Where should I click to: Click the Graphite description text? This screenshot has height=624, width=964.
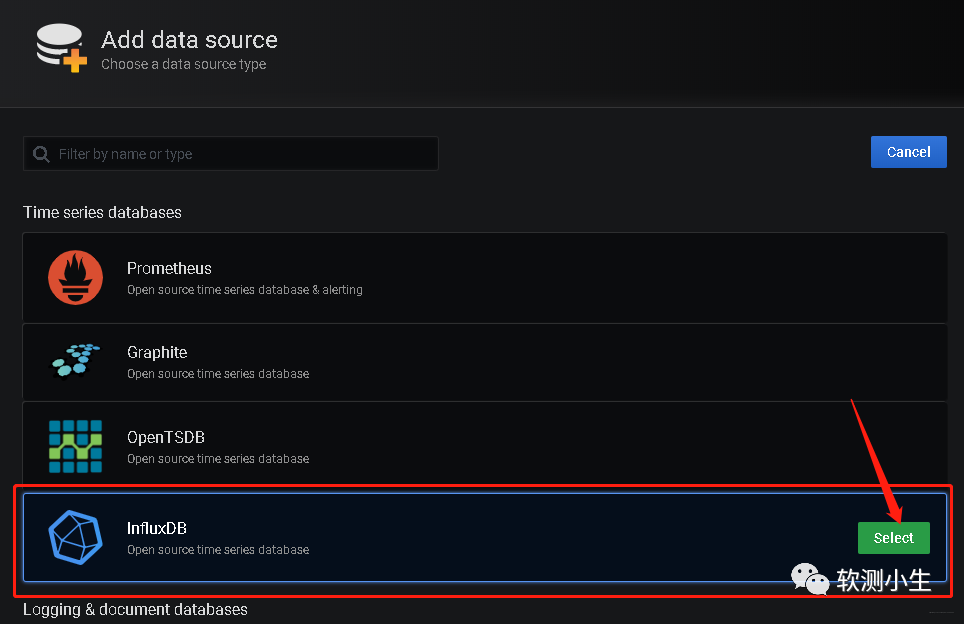[218, 374]
